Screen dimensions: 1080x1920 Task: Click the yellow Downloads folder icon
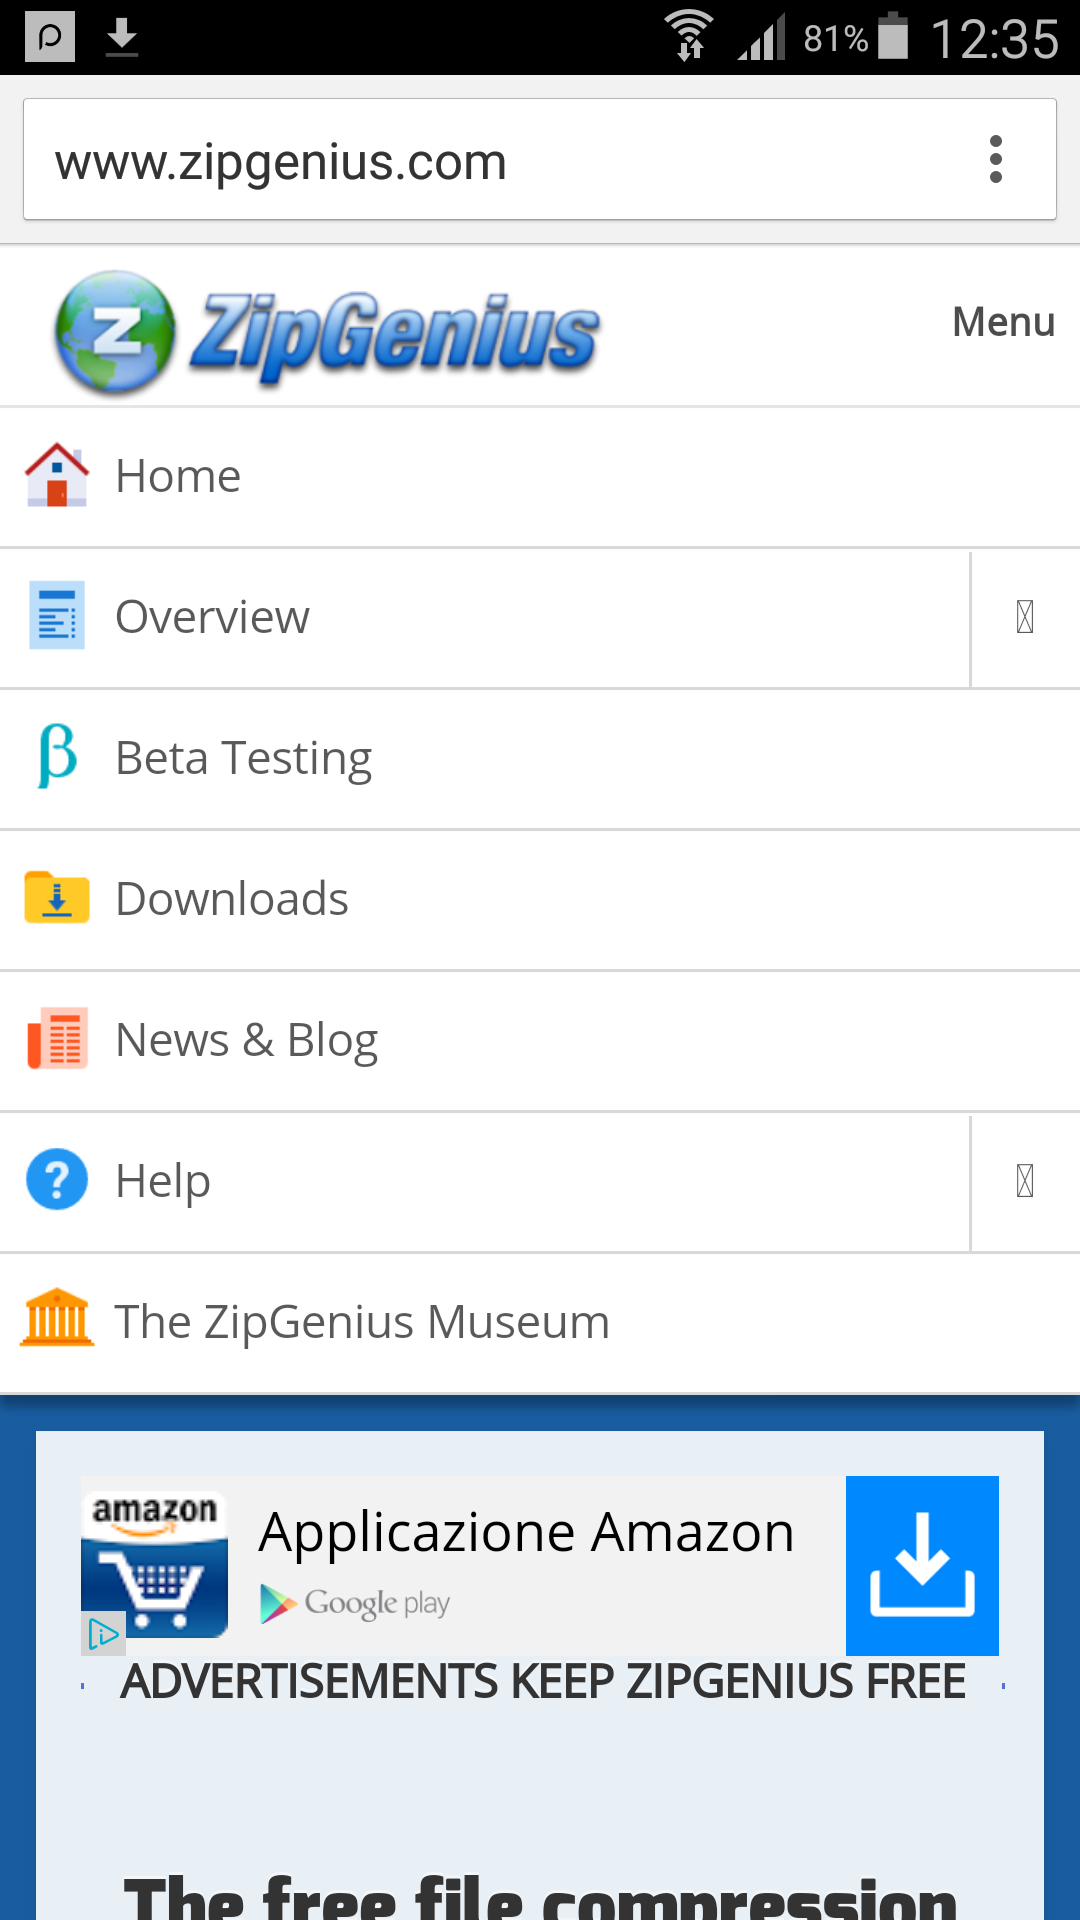pyautogui.click(x=57, y=898)
